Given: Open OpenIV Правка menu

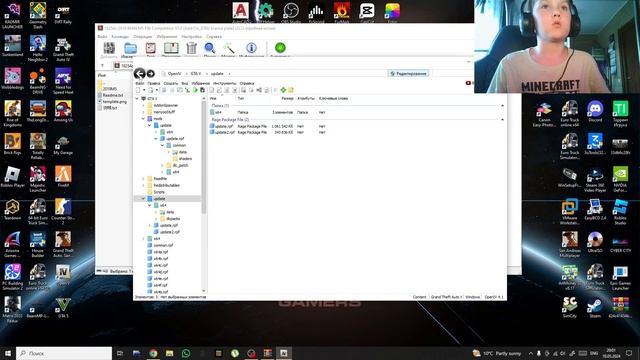Looking at the screenshot, I should click(153, 83).
